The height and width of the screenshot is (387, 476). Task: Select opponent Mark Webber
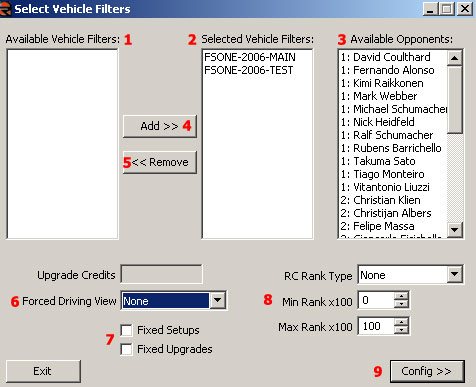pos(379,96)
